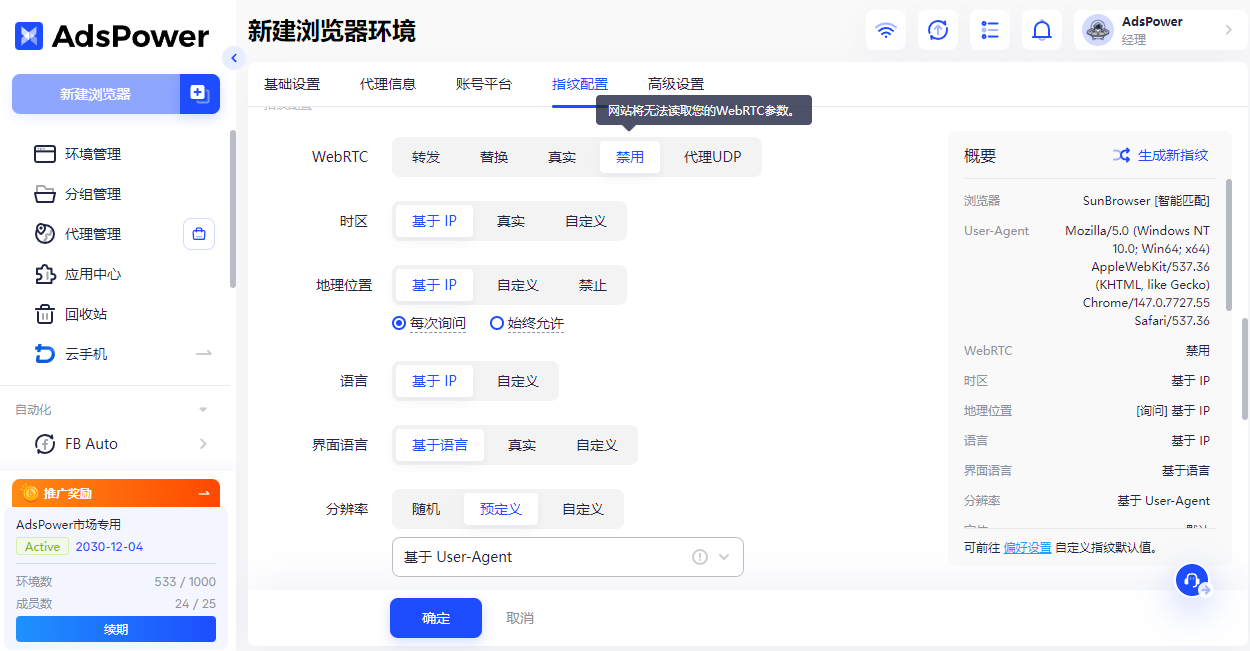Collapse the 自动化 section arrow
This screenshot has width=1250, height=651.
point(204,410)
